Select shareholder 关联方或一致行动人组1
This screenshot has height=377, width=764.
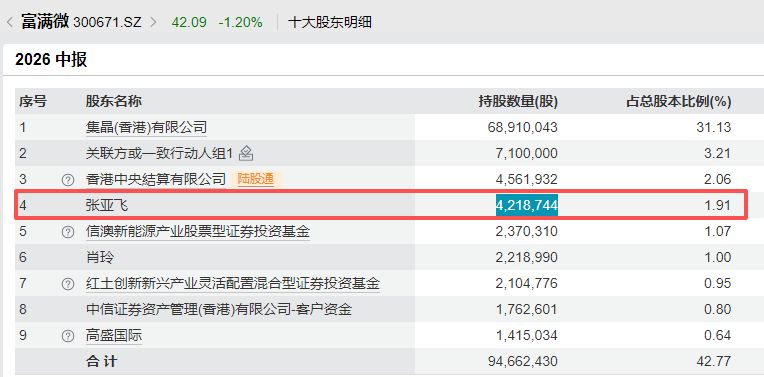tap(159, 154)
